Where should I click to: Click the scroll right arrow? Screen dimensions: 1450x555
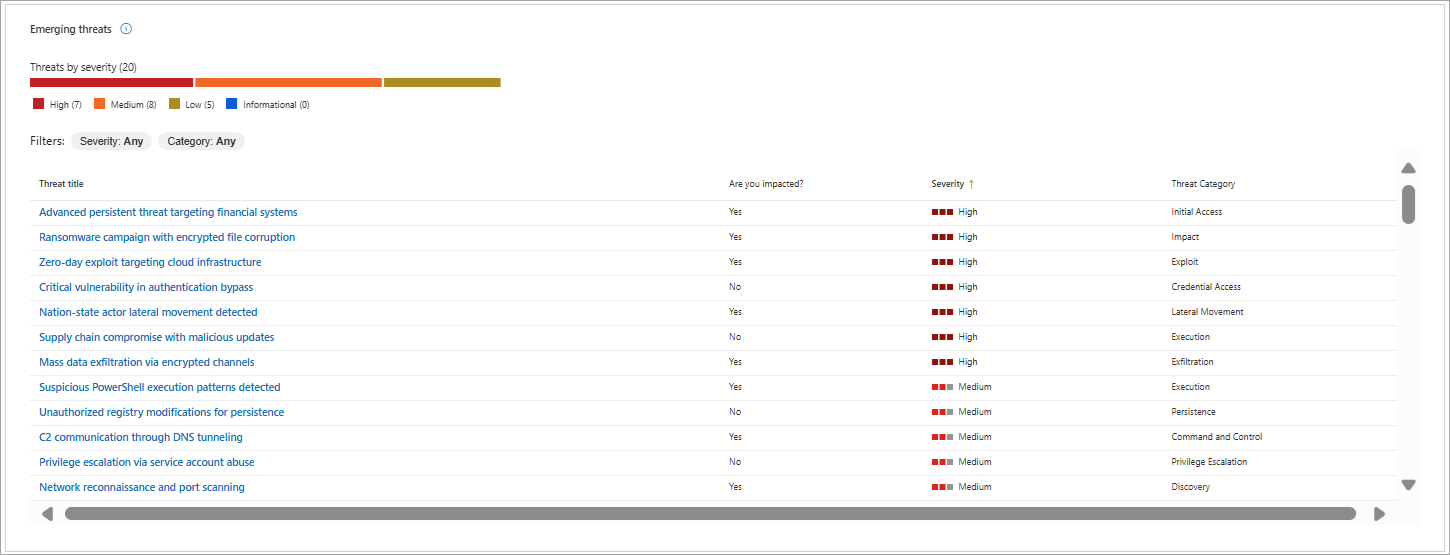[x=1379, y=514]
